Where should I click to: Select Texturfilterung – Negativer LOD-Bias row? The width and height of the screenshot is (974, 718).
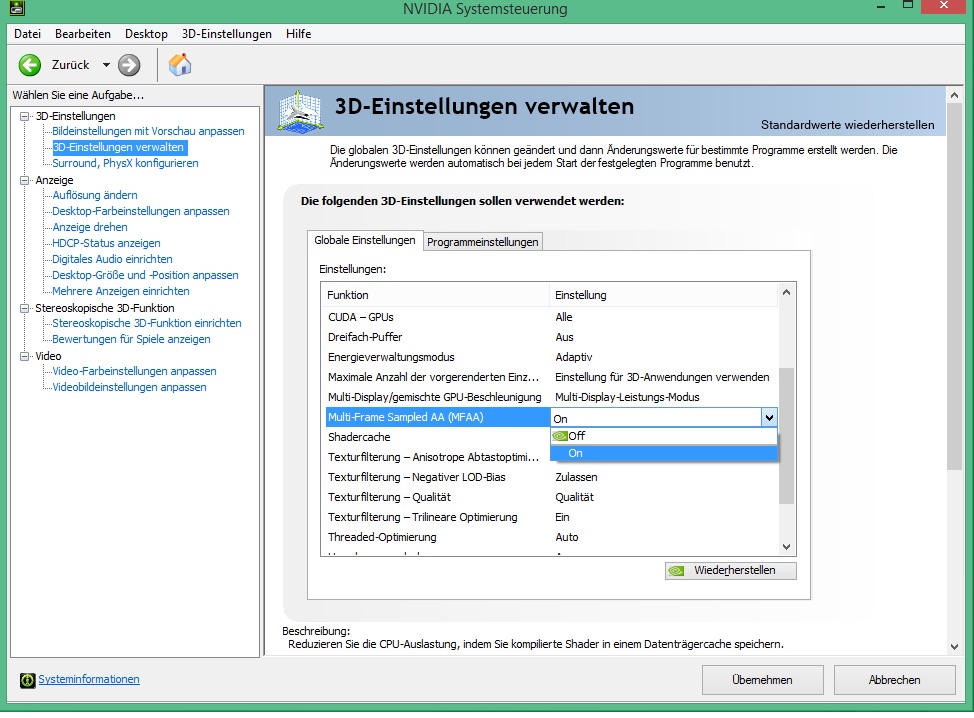552,477
